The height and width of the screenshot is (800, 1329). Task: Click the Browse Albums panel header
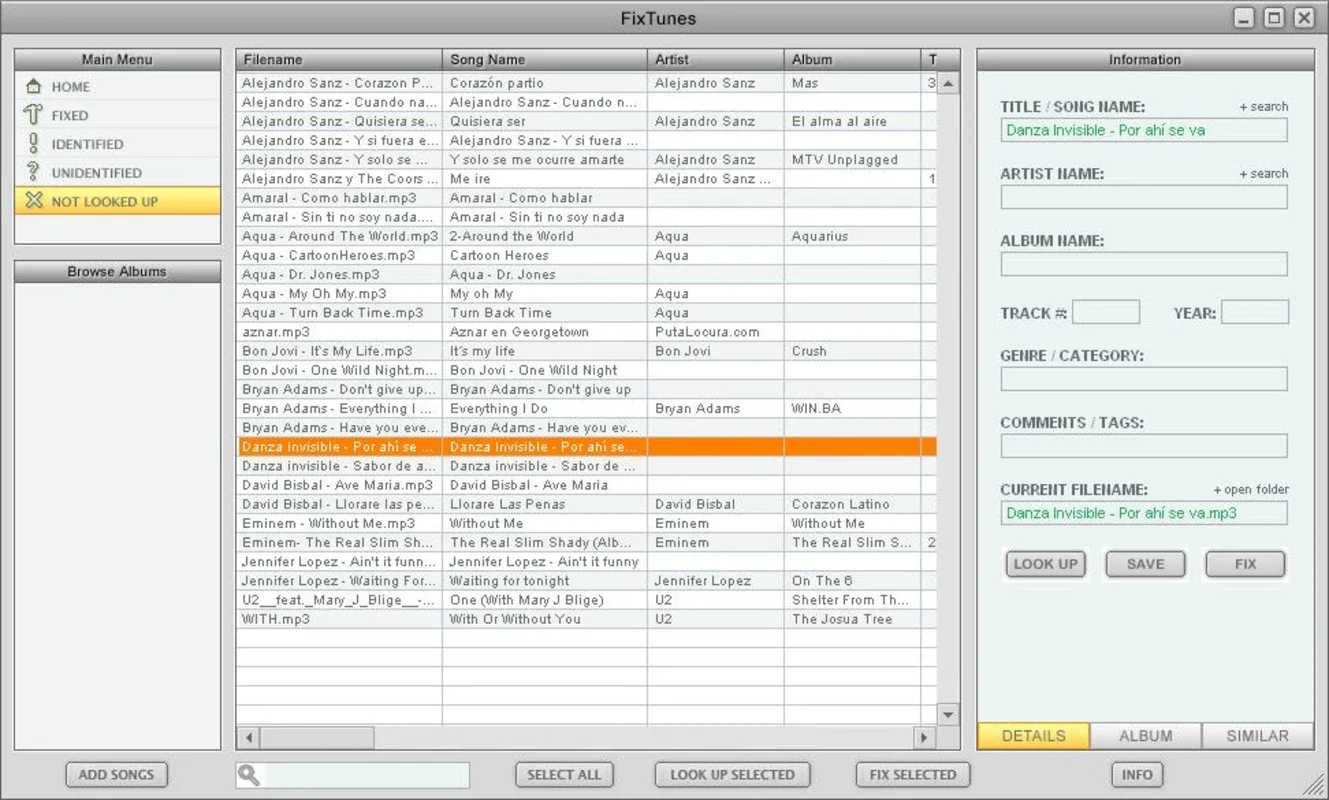click(x=117, y=272)
